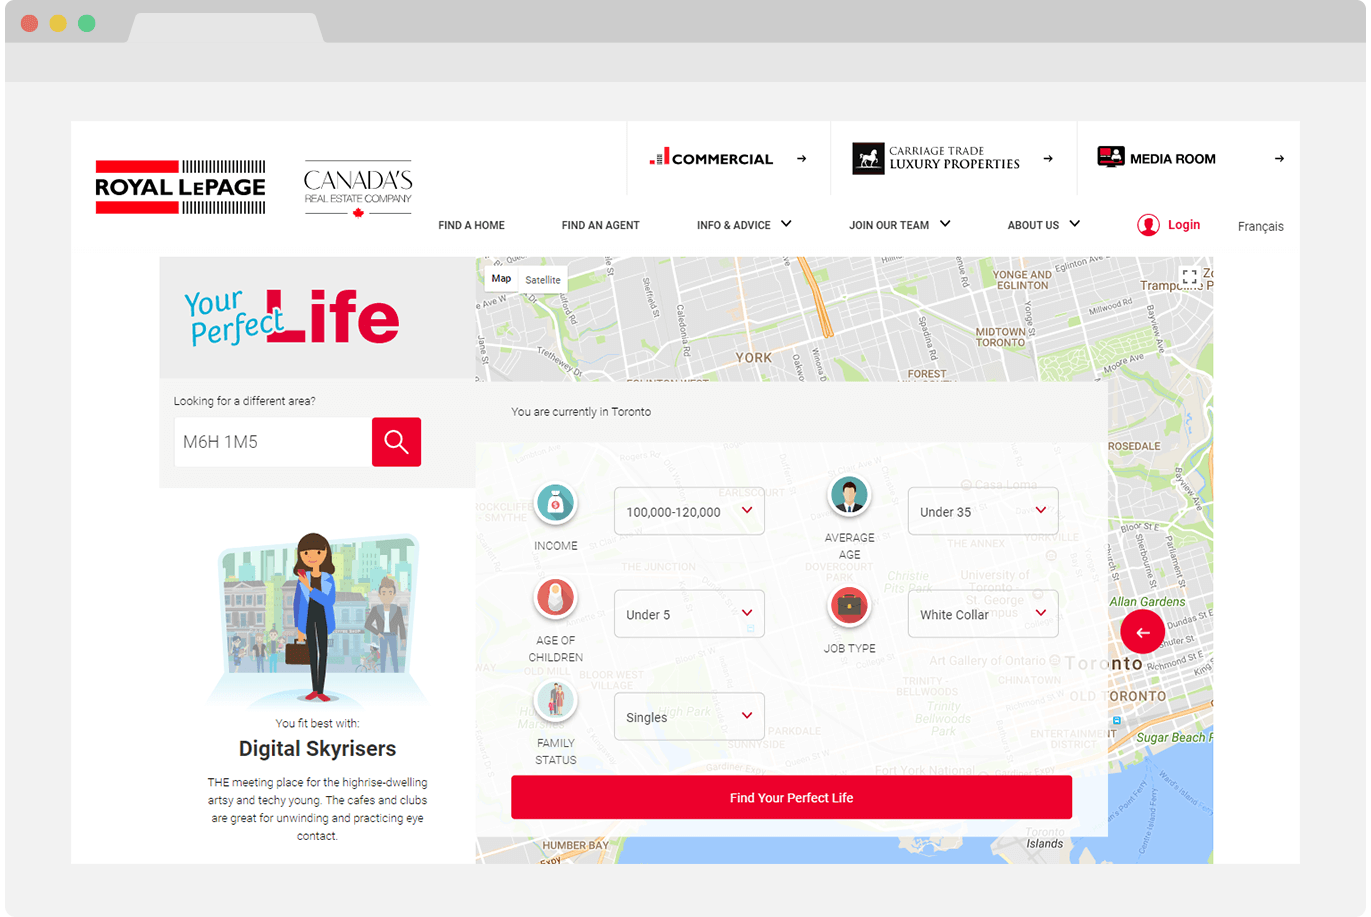Switch map to Map view

501,279
